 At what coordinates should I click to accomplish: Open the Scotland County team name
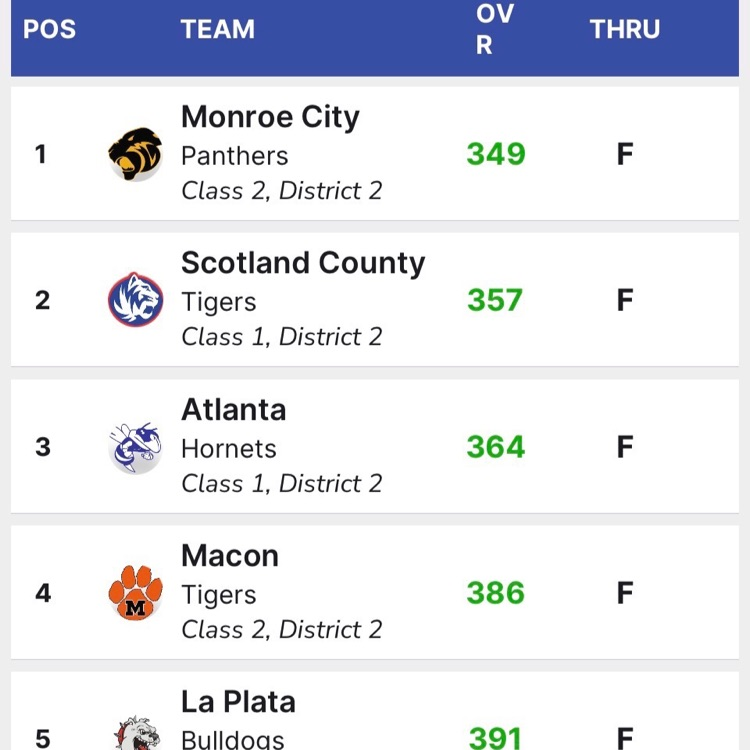303,263
